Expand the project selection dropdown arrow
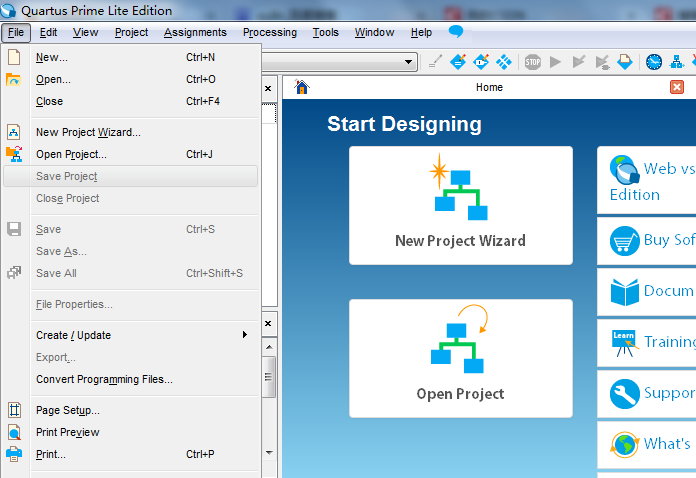The height and width of the screenshot is (478, 696). (x=409, y=62)
